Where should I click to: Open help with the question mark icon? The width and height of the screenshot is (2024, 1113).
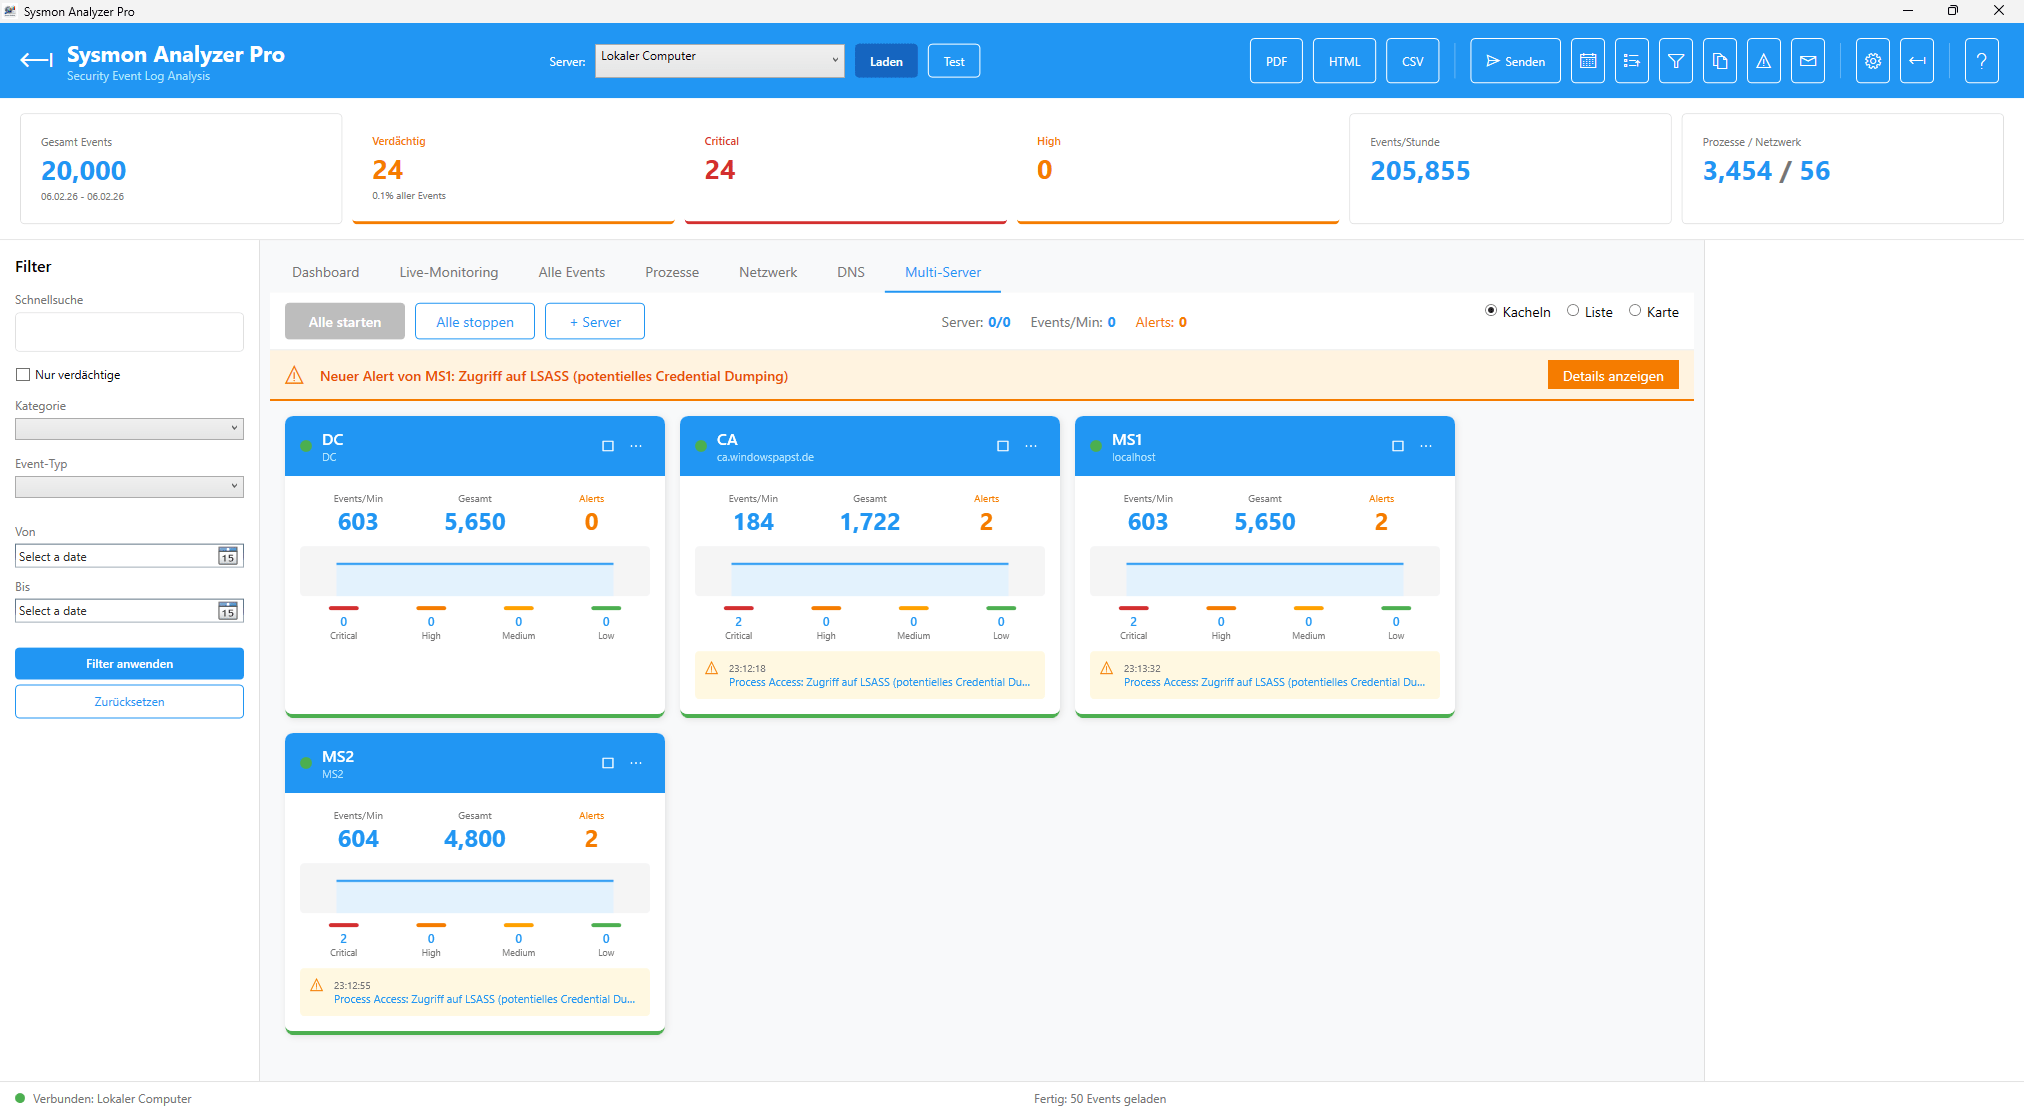point(1980,61)
